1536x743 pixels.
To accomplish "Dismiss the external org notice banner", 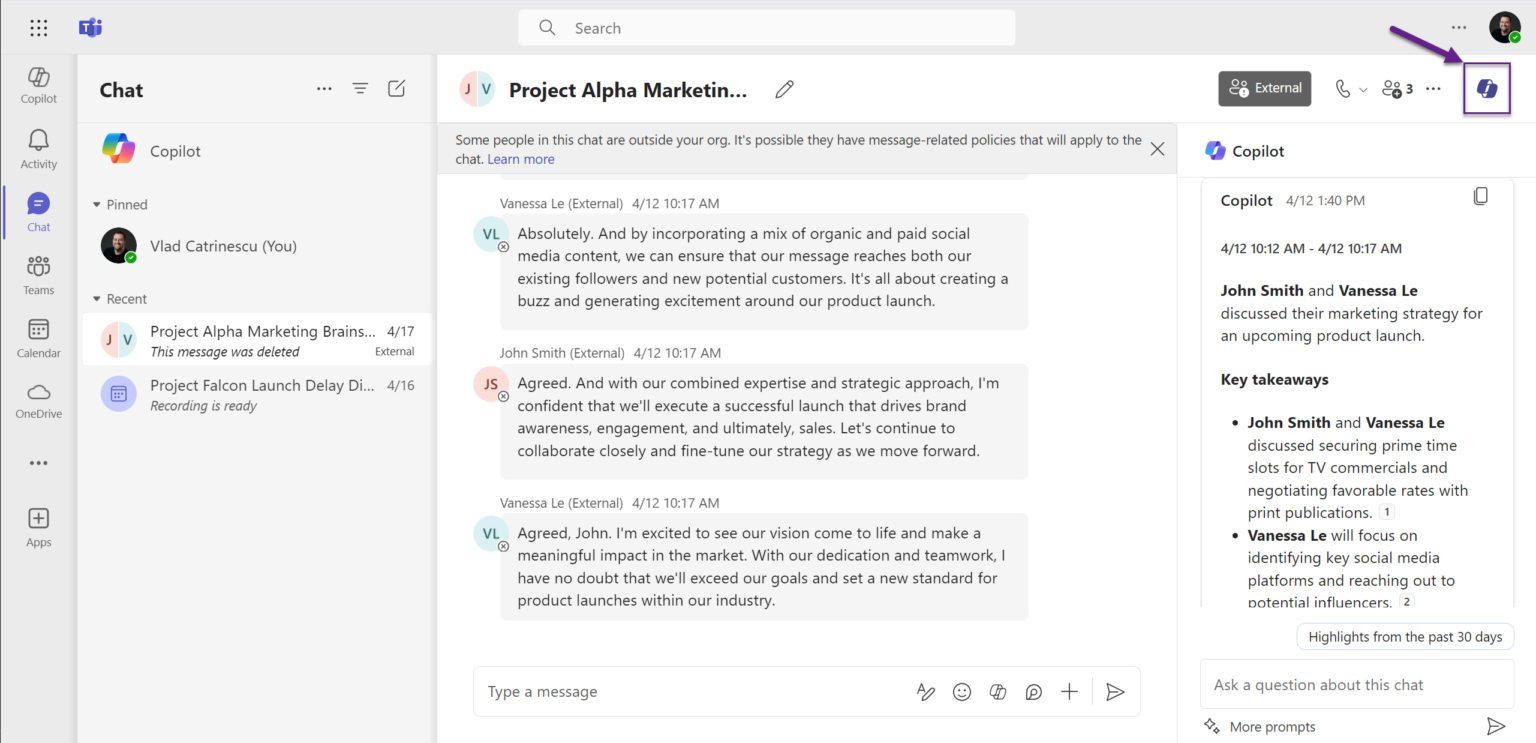I will point(1157,149).
